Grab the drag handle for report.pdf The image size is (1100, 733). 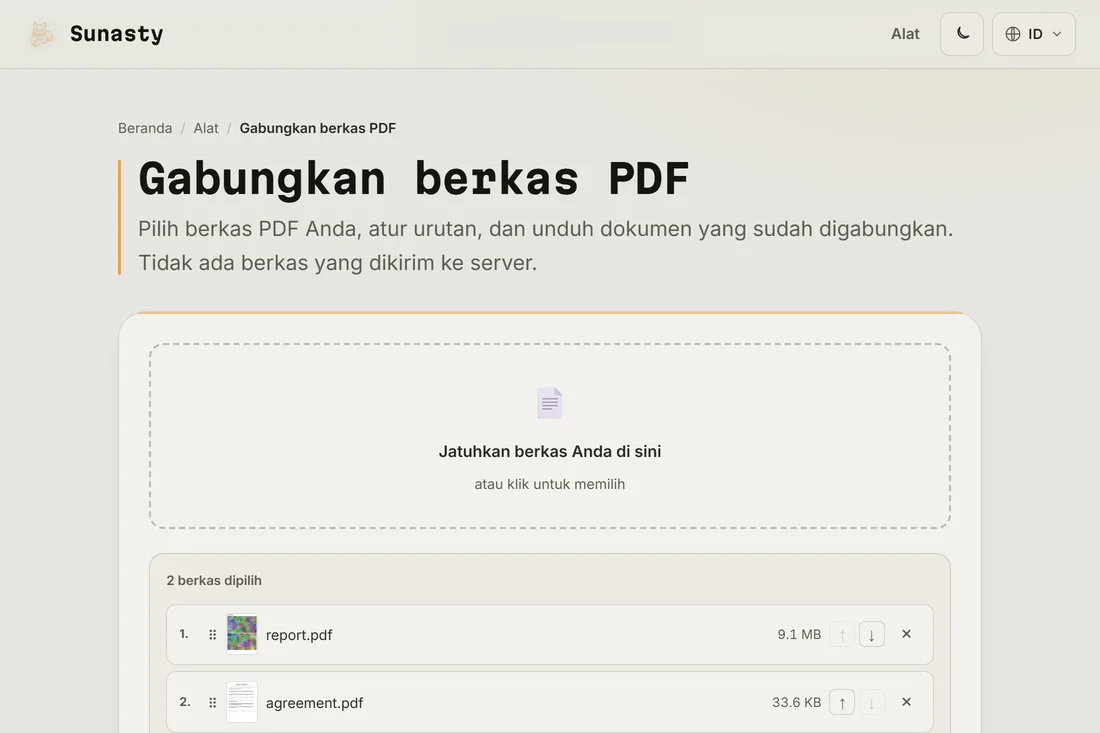[213, 635]
